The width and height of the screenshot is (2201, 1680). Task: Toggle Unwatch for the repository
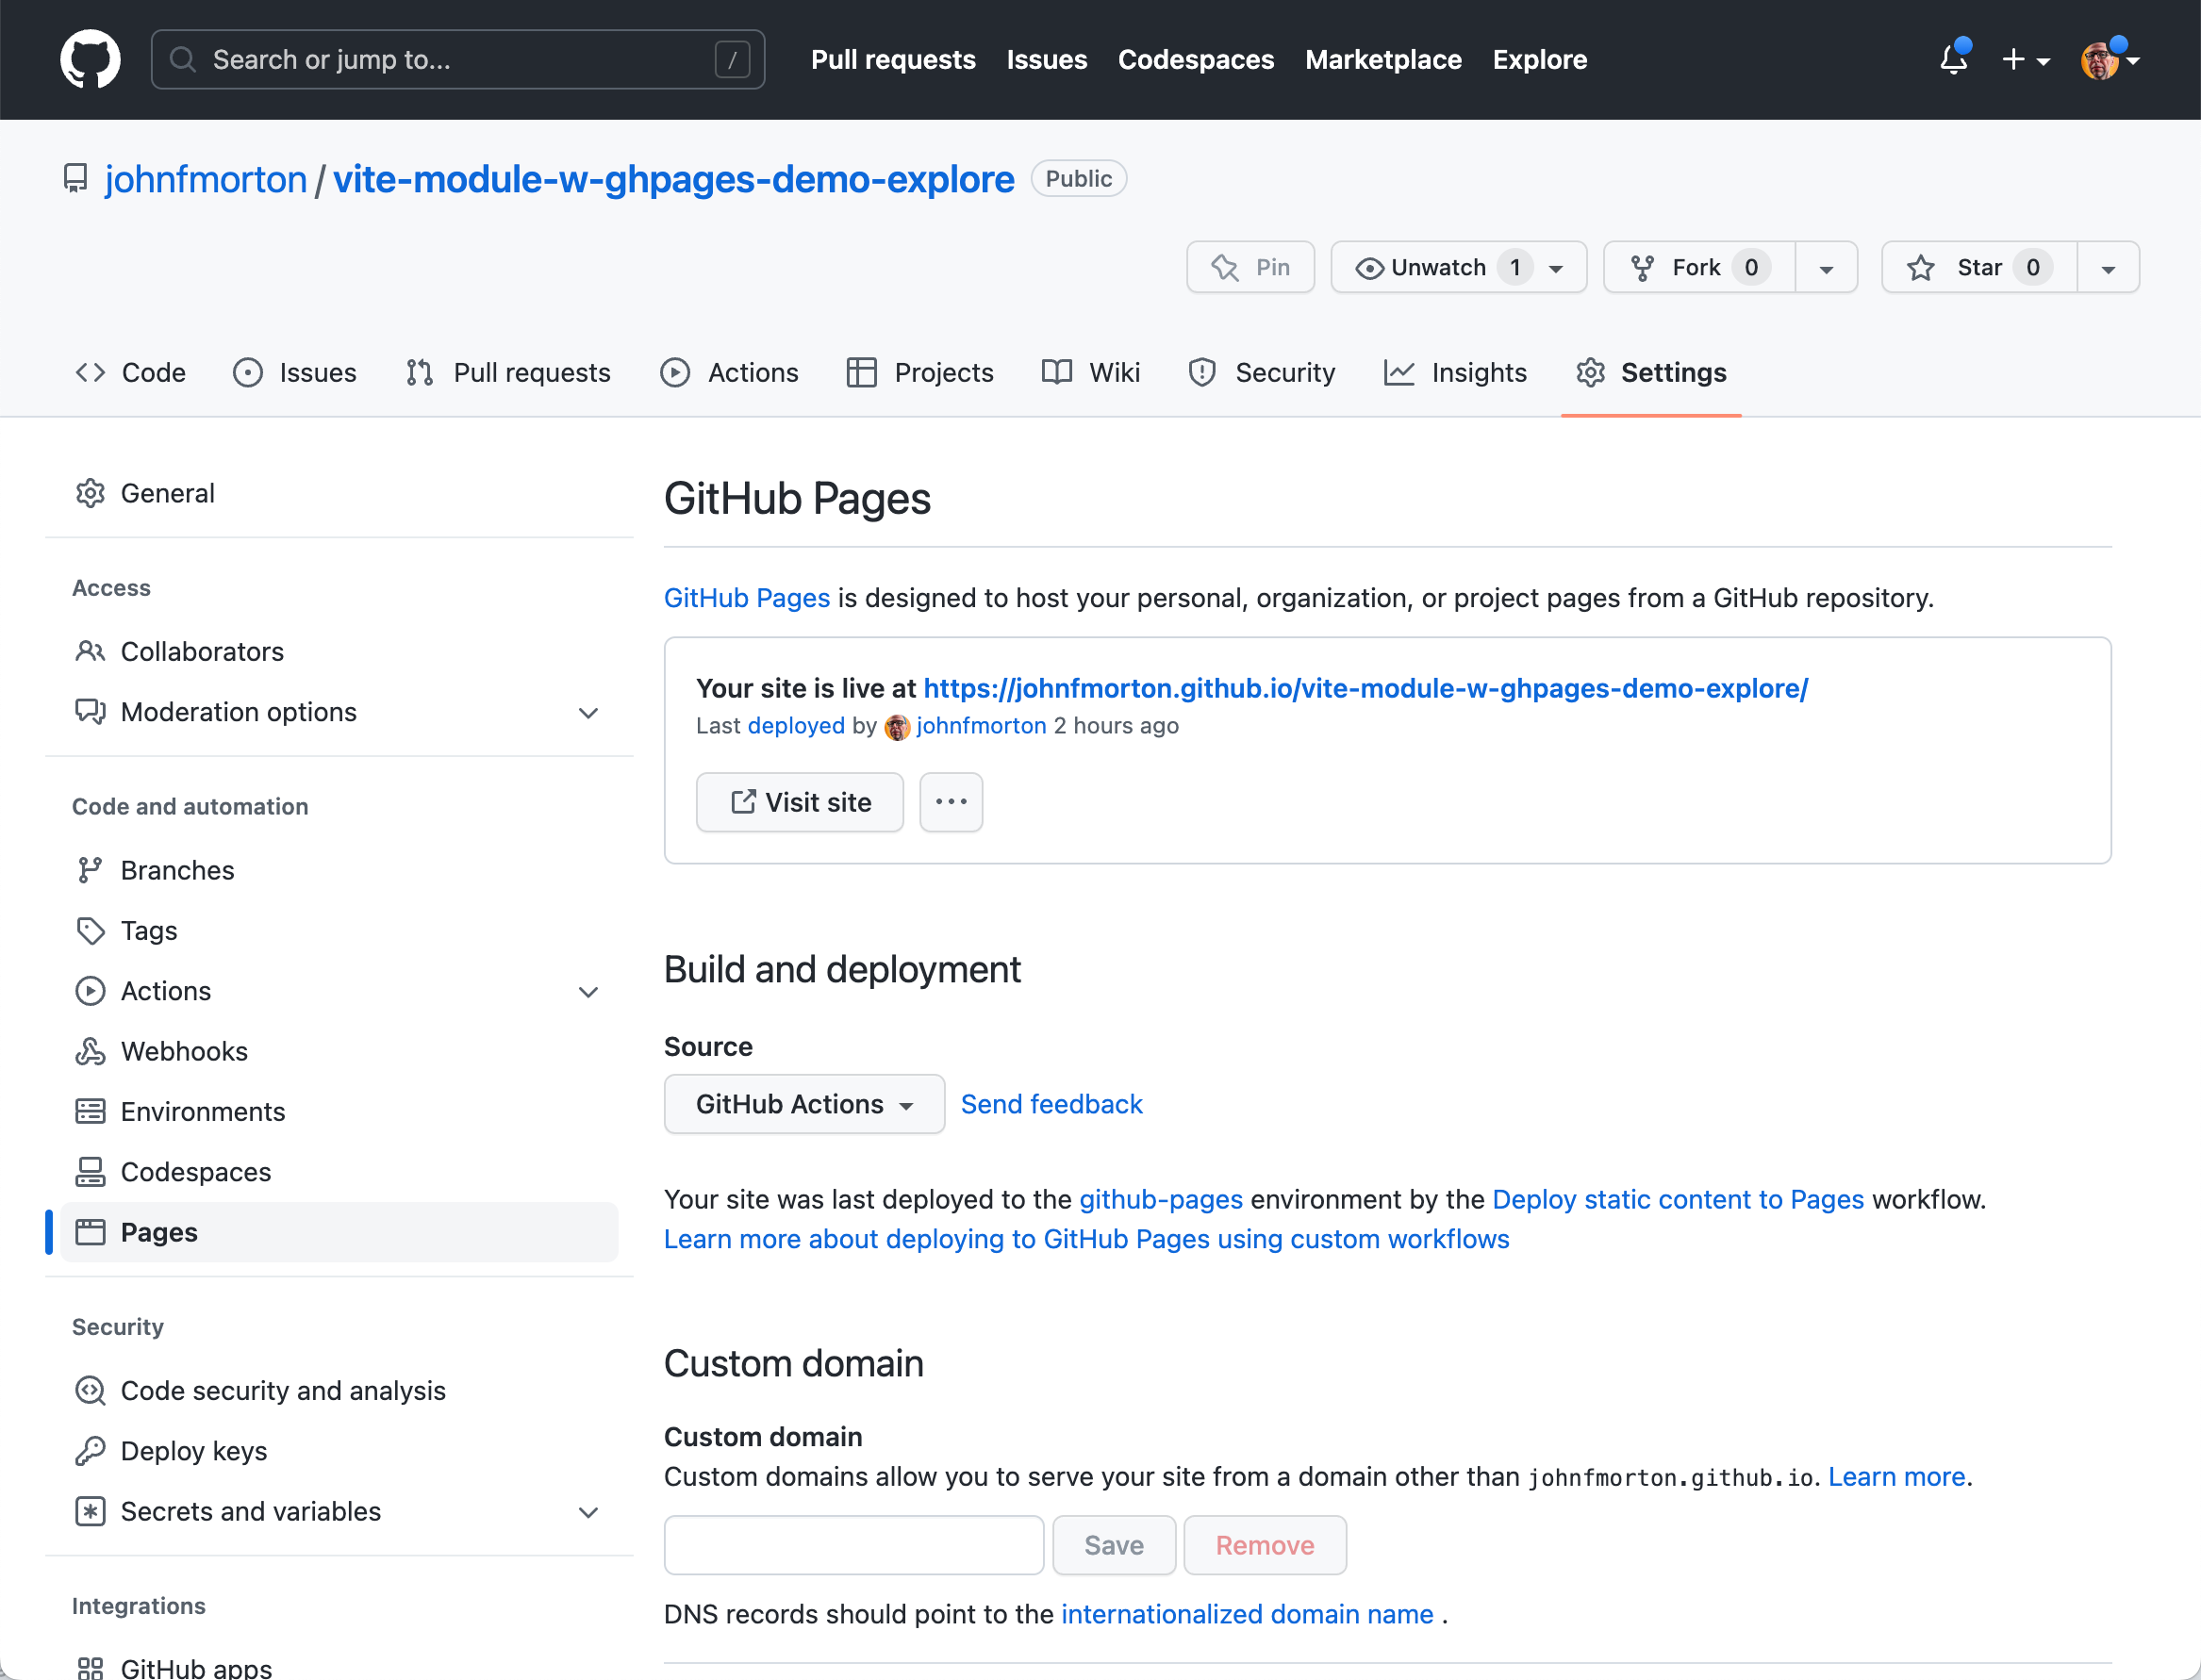(1438, 267)
